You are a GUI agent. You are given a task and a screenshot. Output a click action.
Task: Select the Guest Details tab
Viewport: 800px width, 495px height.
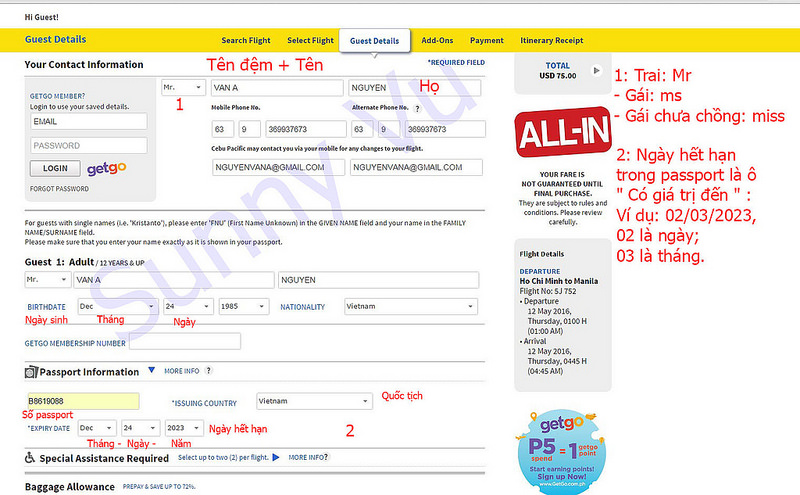tap(374, 41)
